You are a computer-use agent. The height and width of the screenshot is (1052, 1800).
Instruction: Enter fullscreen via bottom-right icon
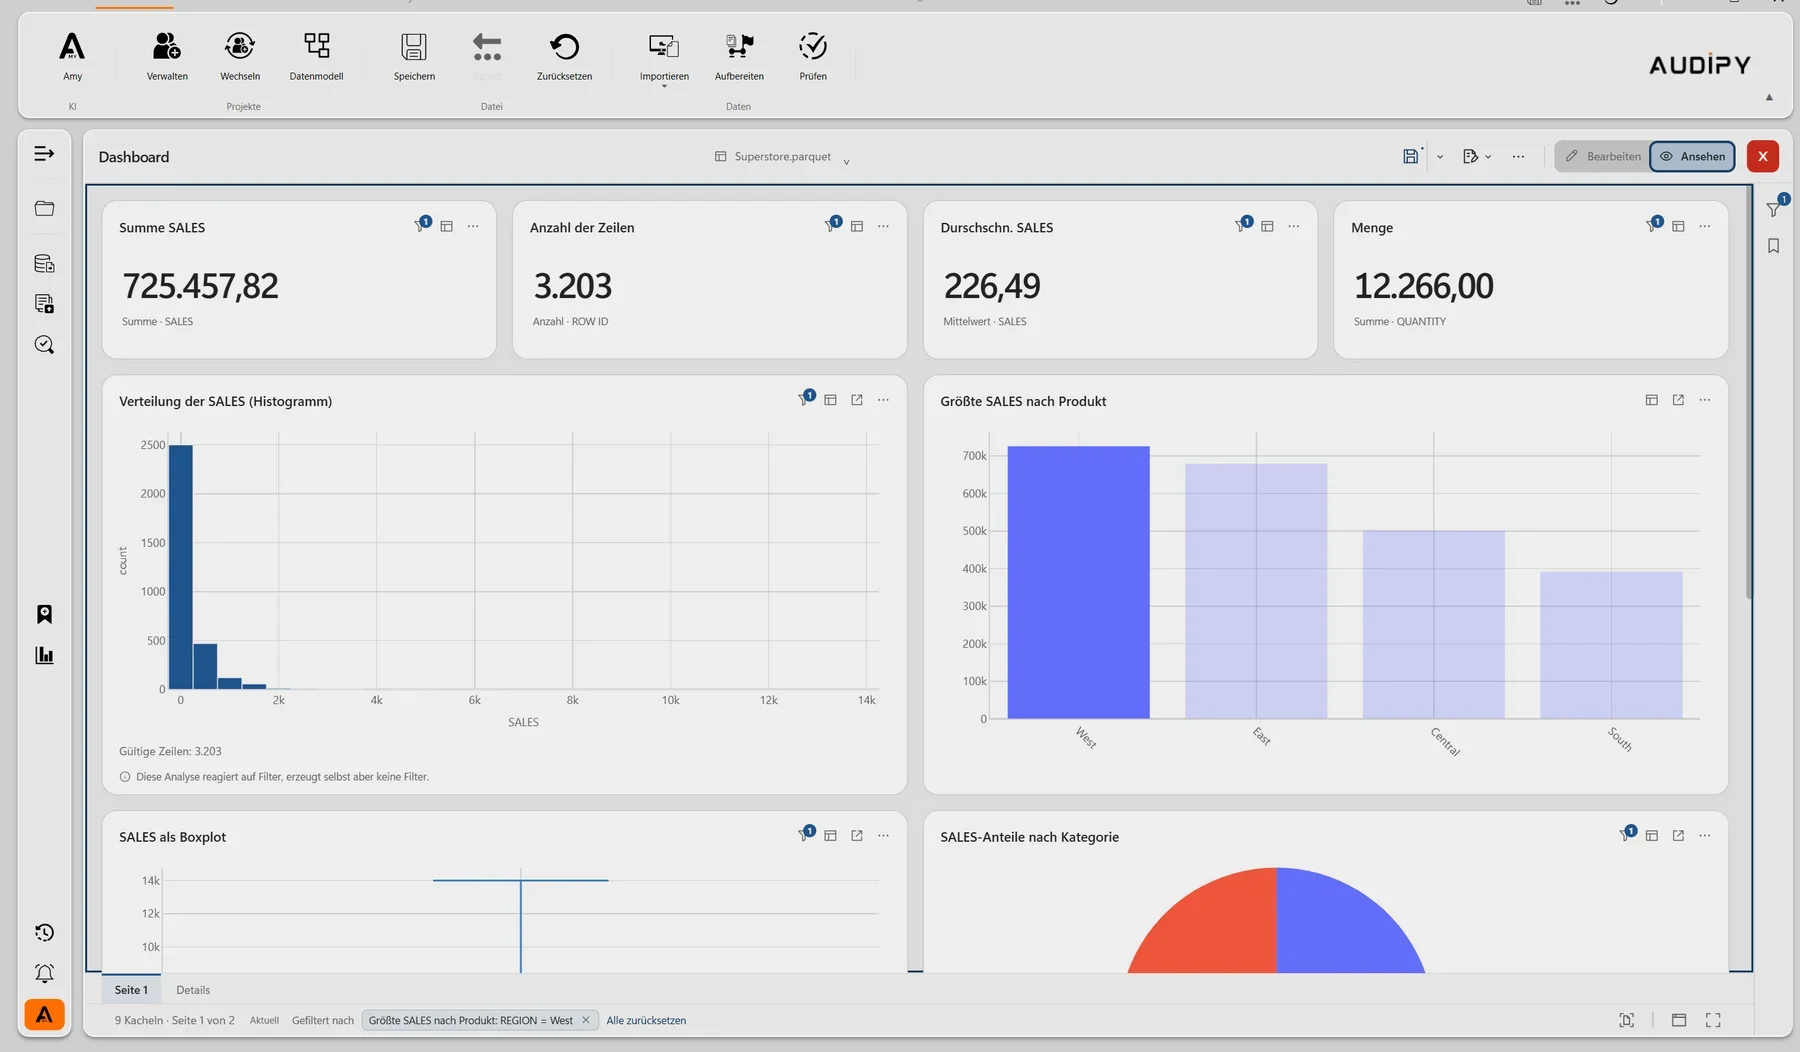click(x=1713, y=1020)
